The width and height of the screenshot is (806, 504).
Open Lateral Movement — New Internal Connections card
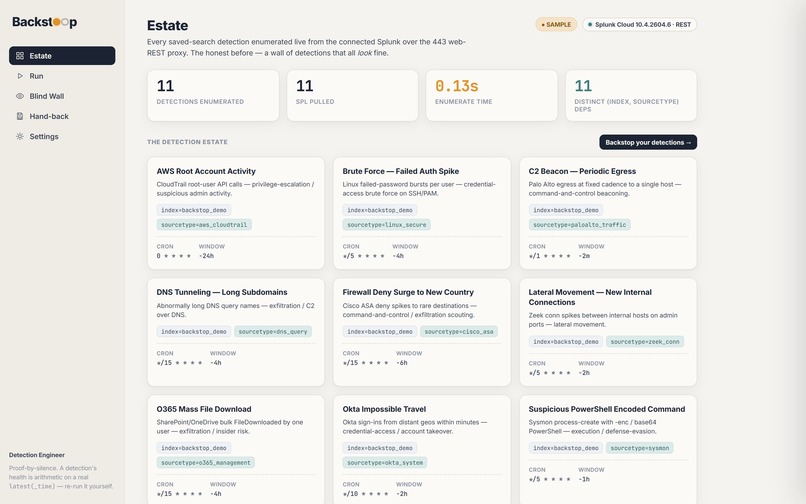tap(608, 332)
